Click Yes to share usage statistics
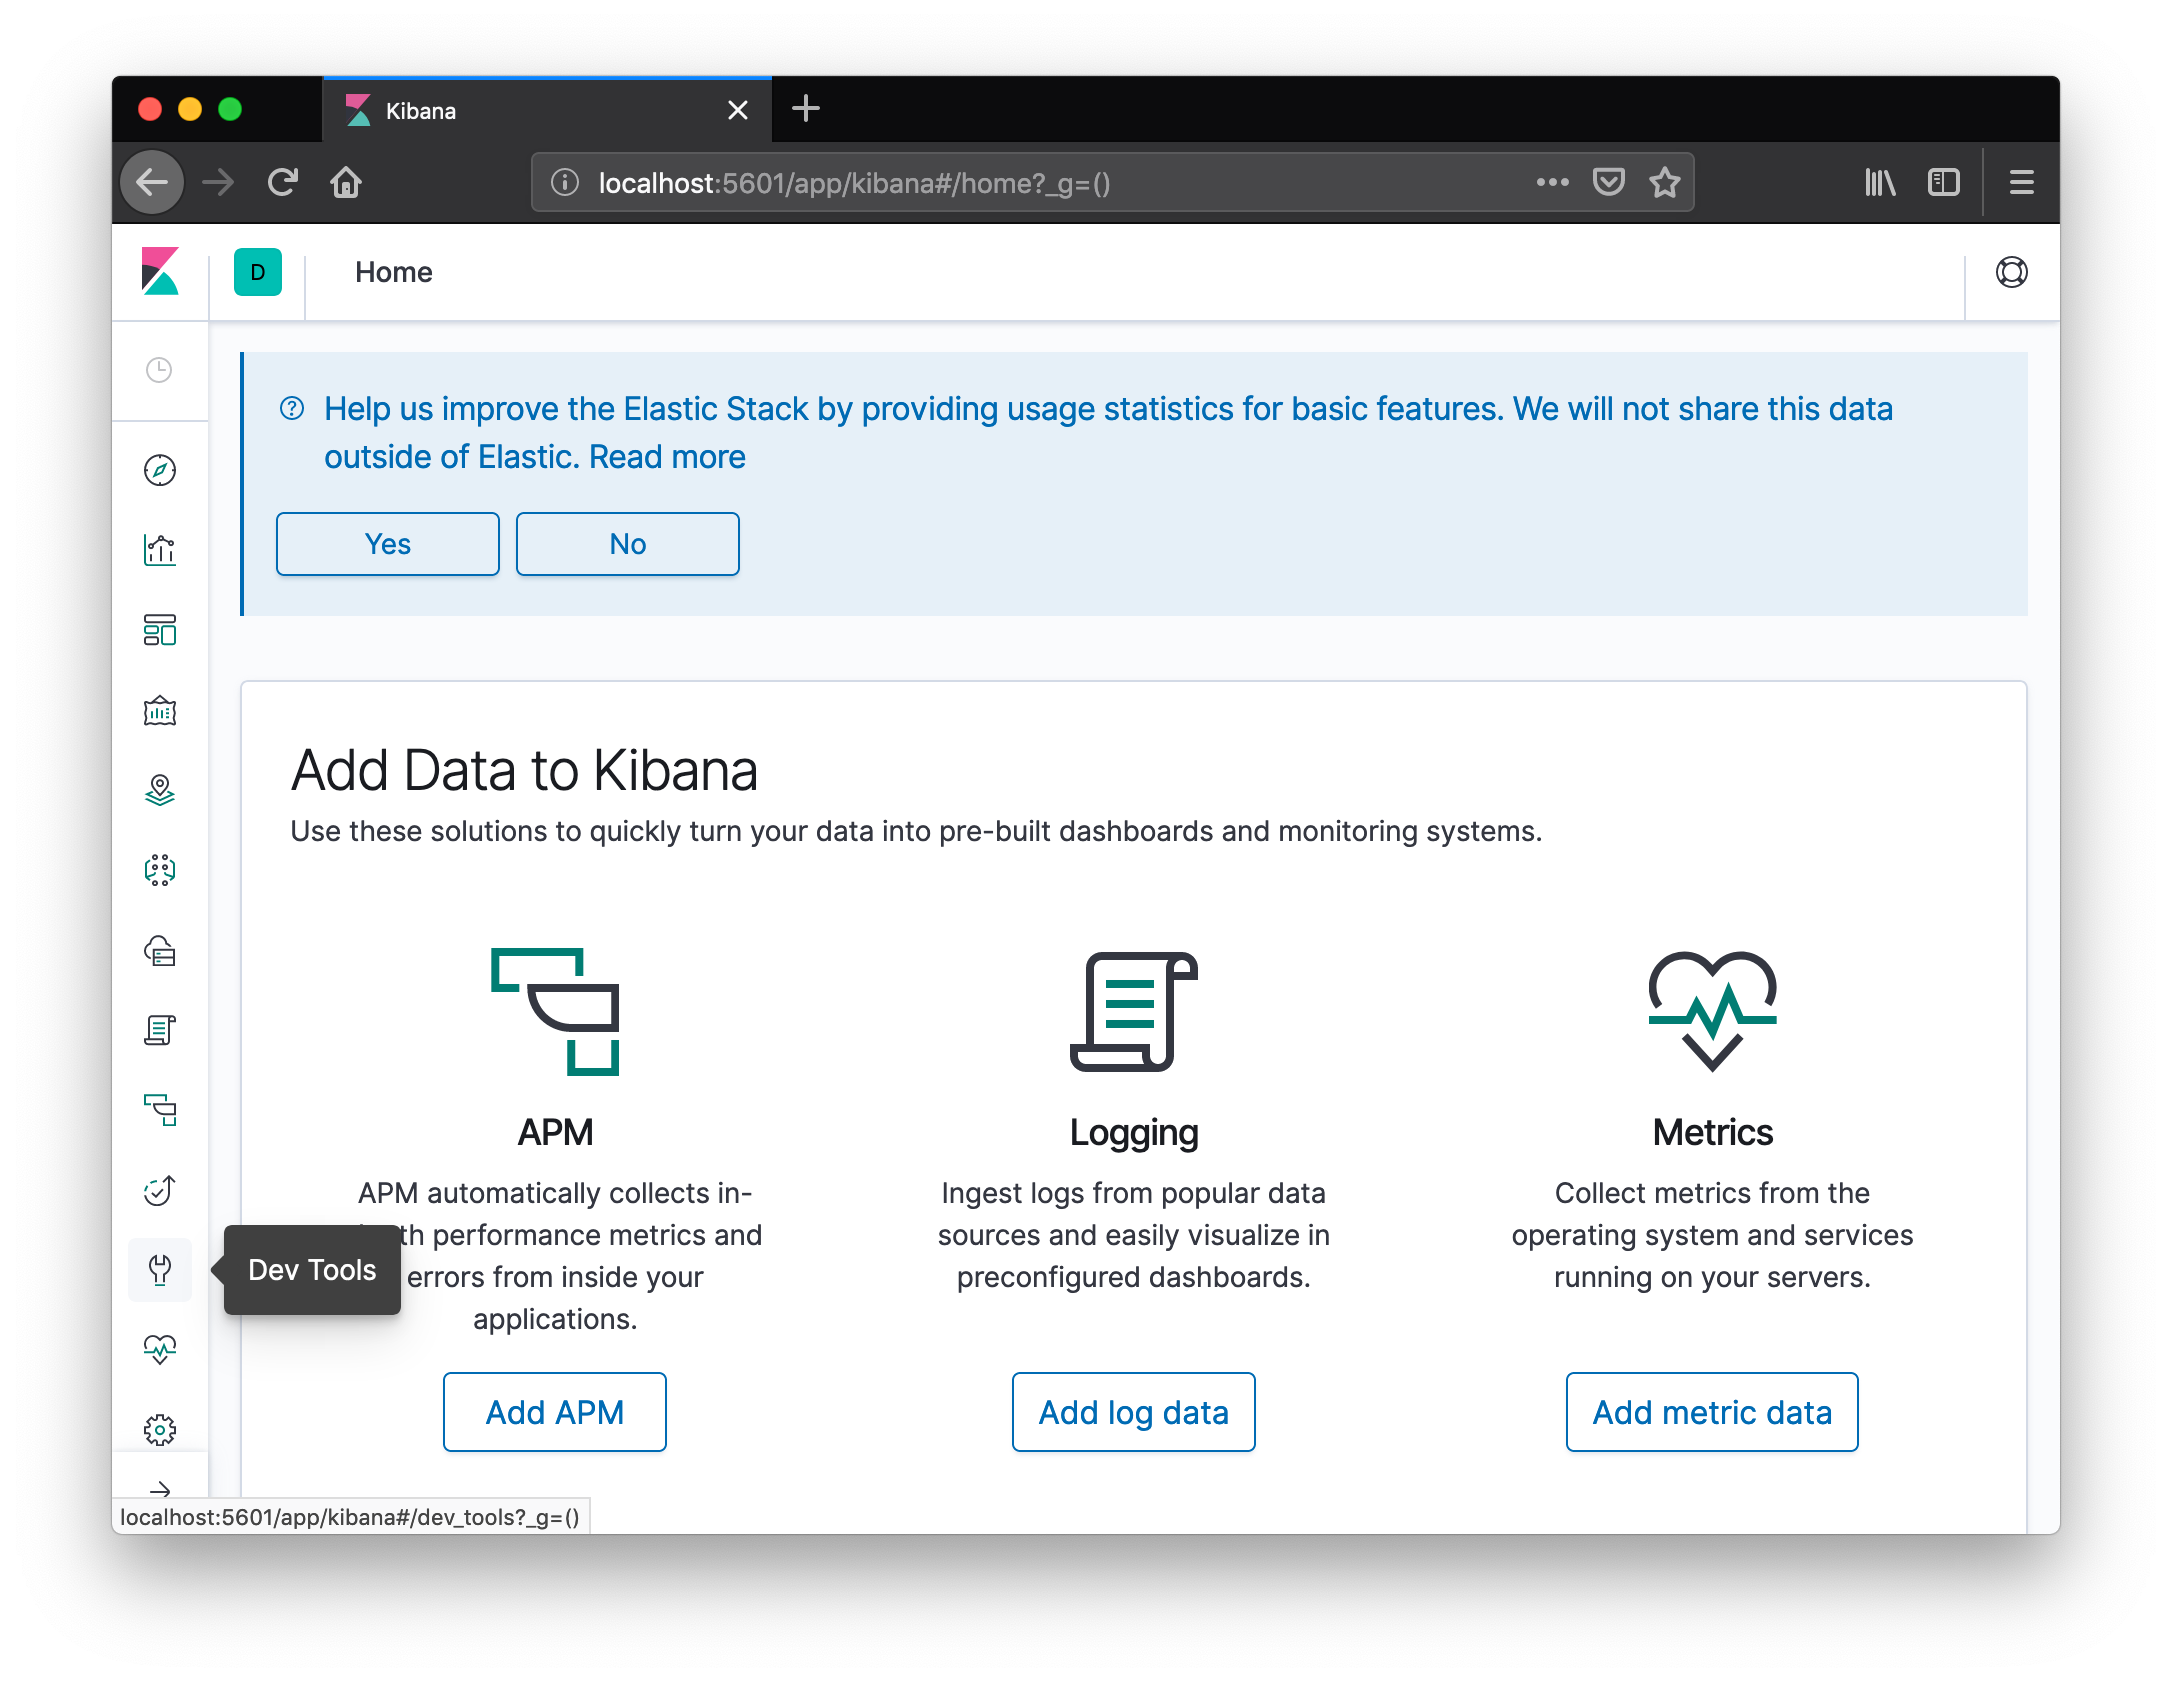2172x1682 pixels. pos(387,544)
